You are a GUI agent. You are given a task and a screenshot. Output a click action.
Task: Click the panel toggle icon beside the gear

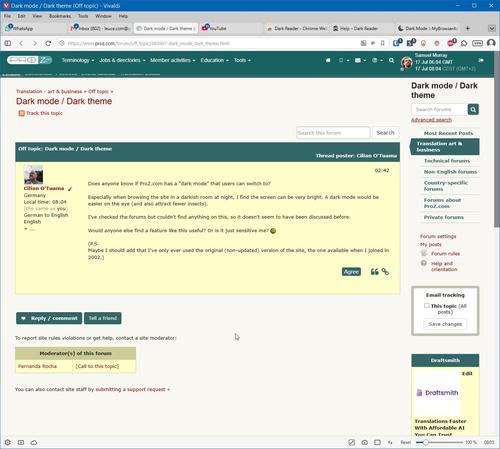coord(21,442)
